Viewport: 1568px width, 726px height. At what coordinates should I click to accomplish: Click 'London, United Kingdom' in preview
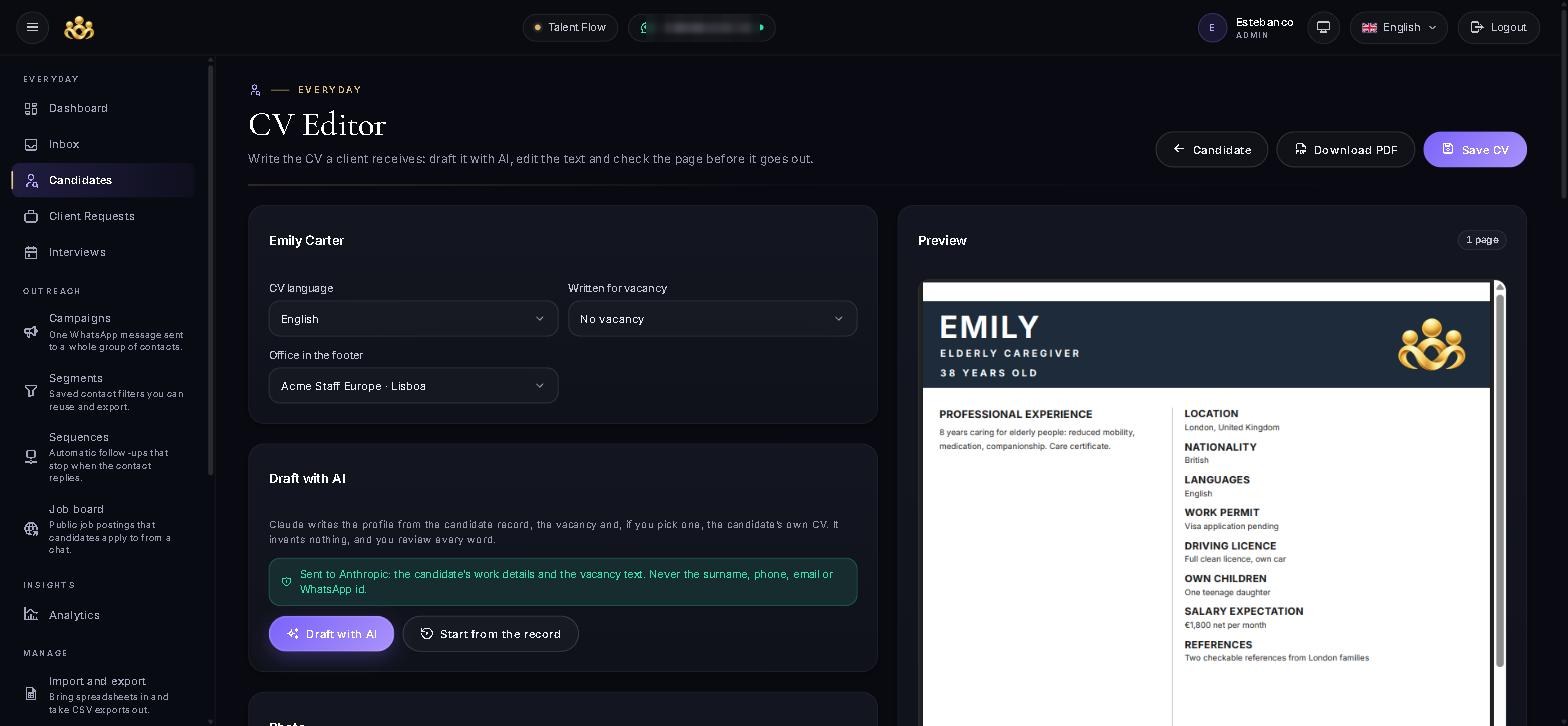1231,427
